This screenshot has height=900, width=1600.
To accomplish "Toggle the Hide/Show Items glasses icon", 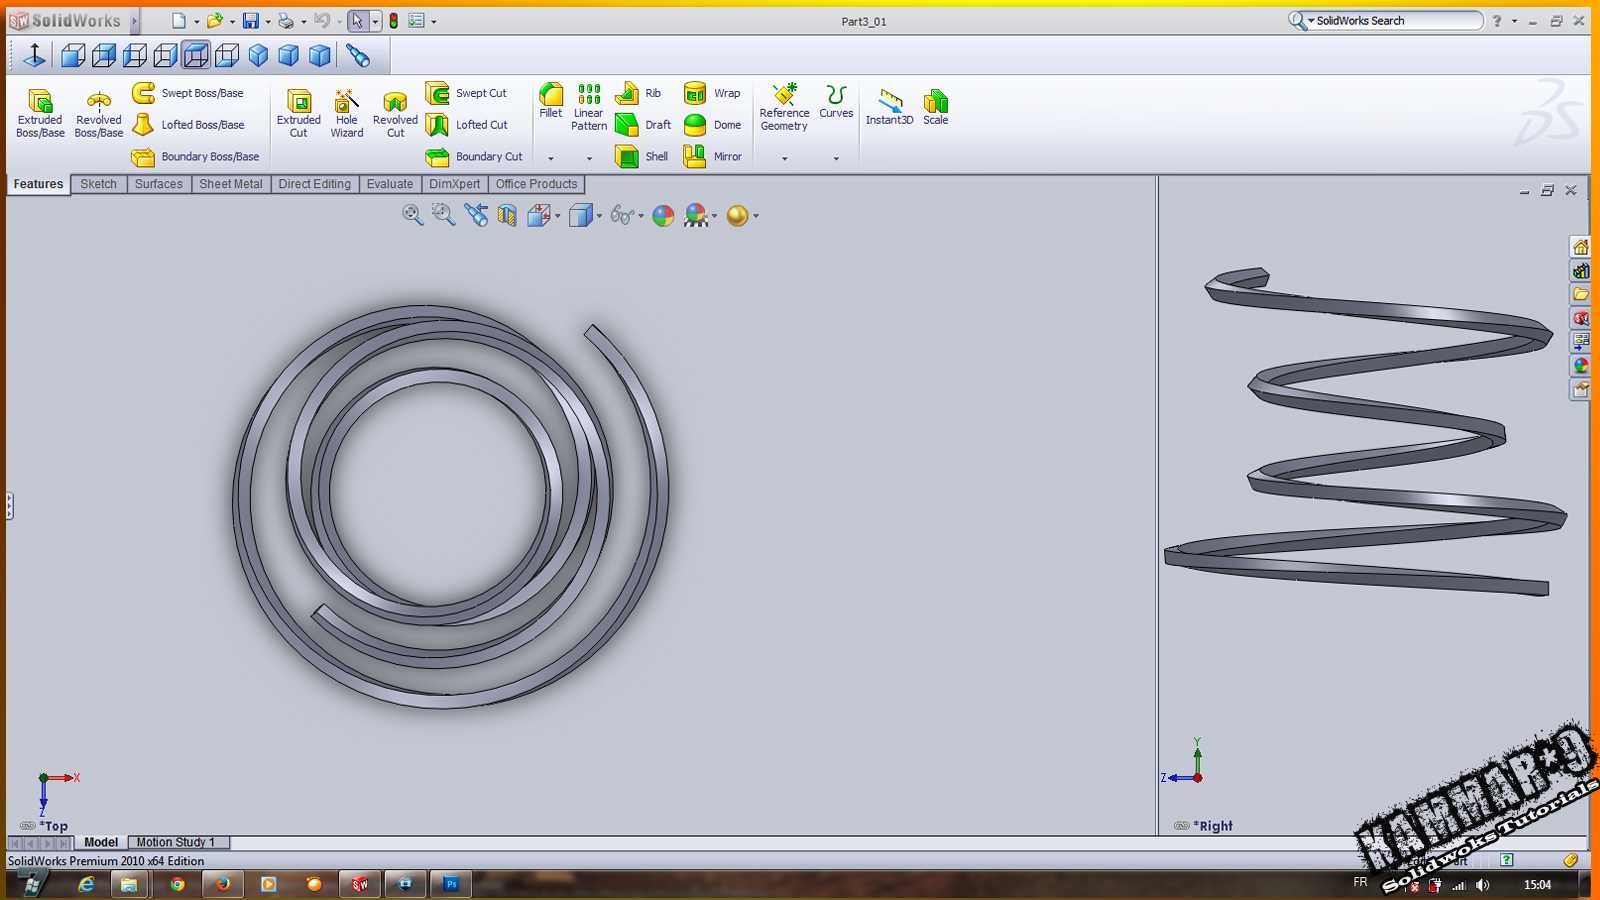I will pos(621,215).
